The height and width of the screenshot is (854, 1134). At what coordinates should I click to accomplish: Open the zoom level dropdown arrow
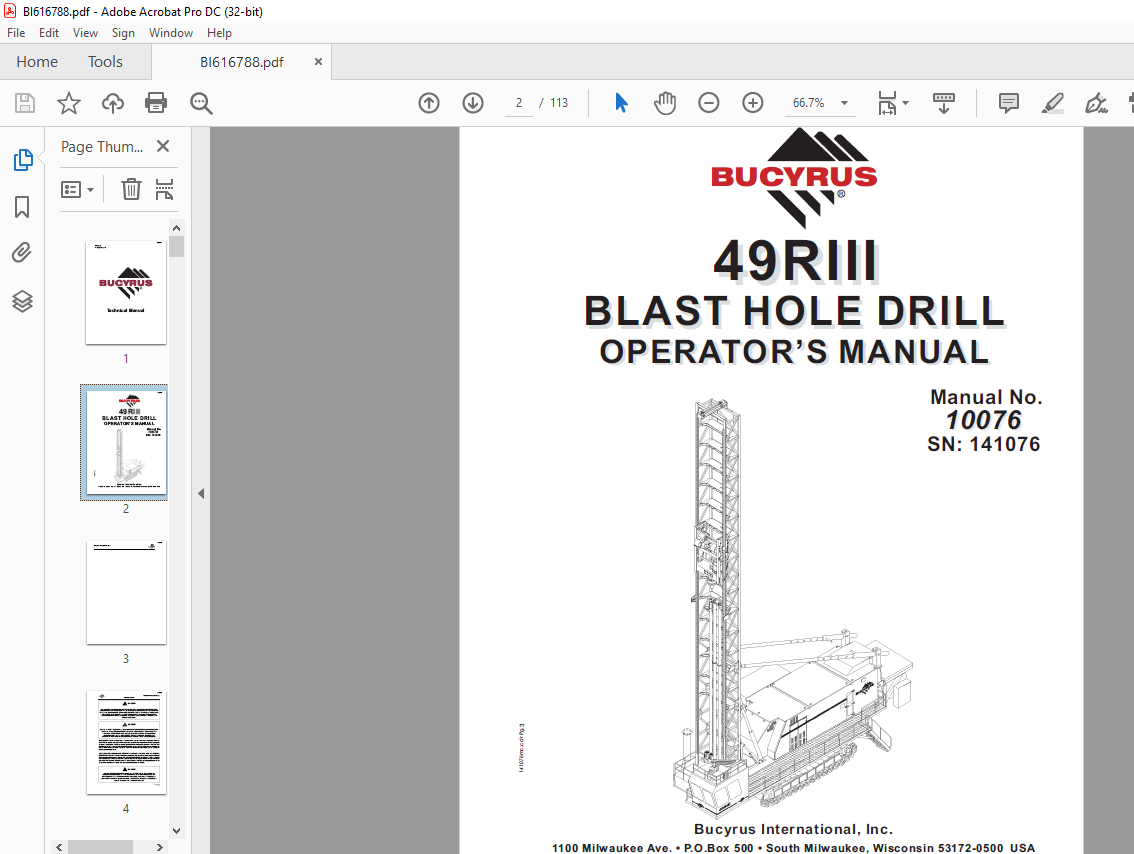[844, 103]
